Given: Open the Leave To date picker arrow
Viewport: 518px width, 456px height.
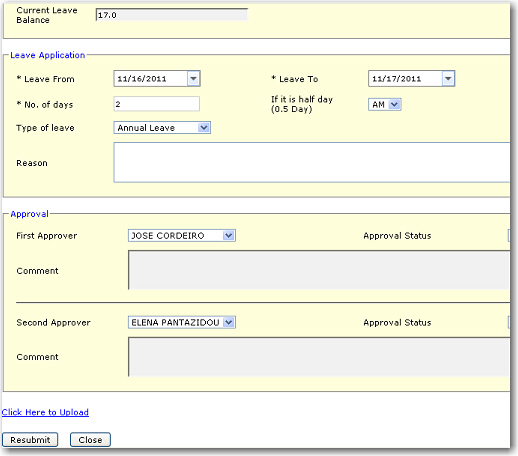Looking at the screenshot, I should point(448,79).
